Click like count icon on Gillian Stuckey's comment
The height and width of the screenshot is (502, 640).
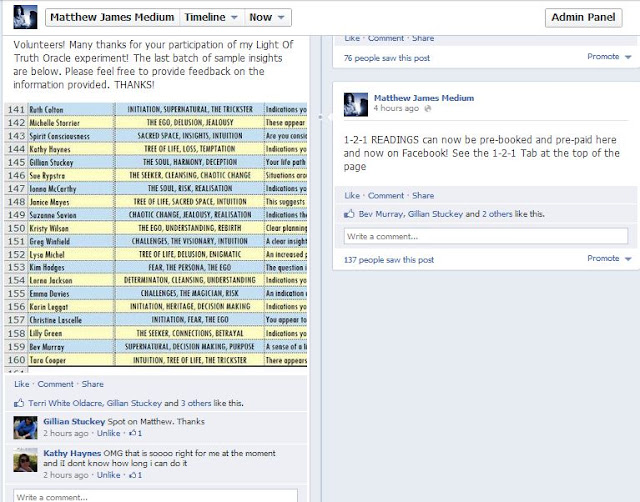[x=136, y=433]
